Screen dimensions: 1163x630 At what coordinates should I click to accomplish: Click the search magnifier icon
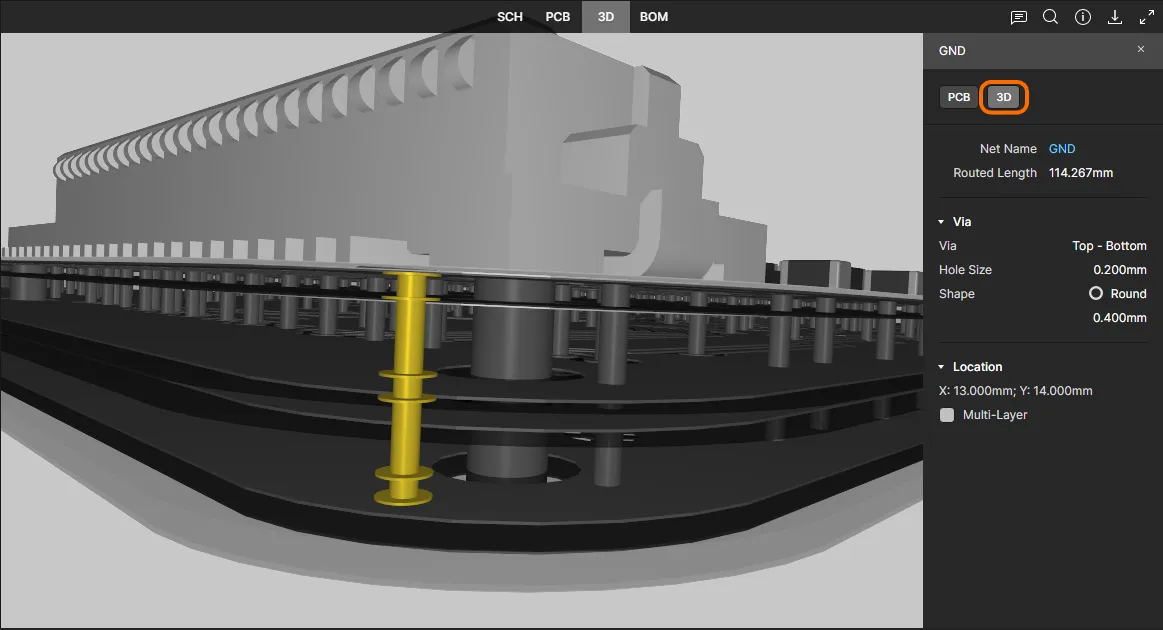point(1050,17)
